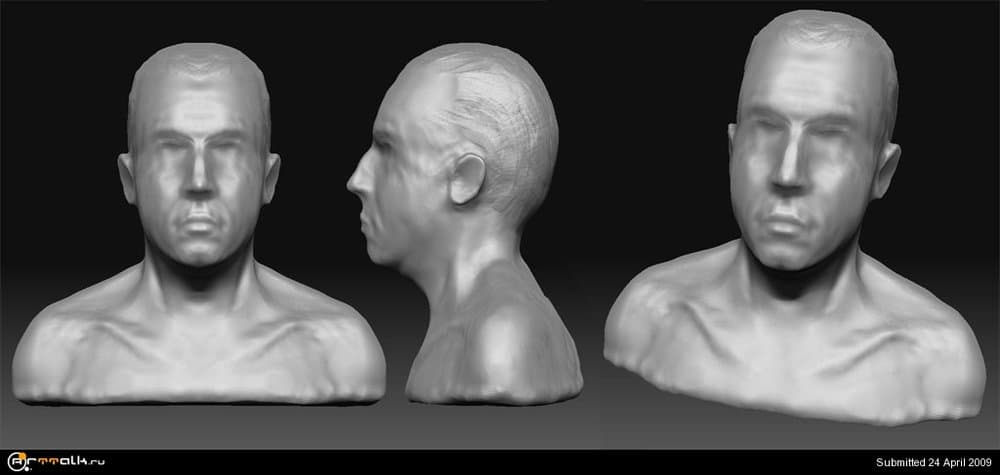Click the chin of the front-view bust

pos(199,252)
